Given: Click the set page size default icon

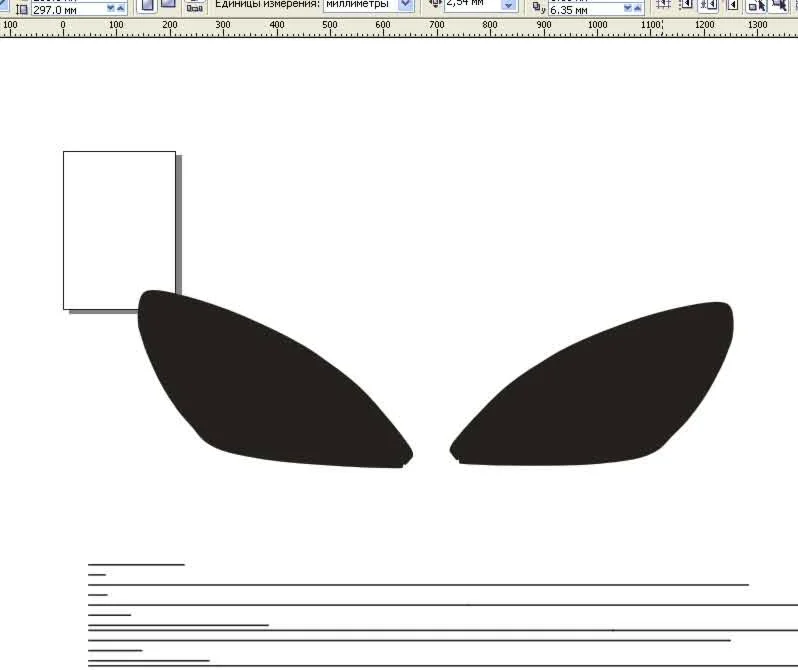Looking at the screenshot, I should pos(195,5).
